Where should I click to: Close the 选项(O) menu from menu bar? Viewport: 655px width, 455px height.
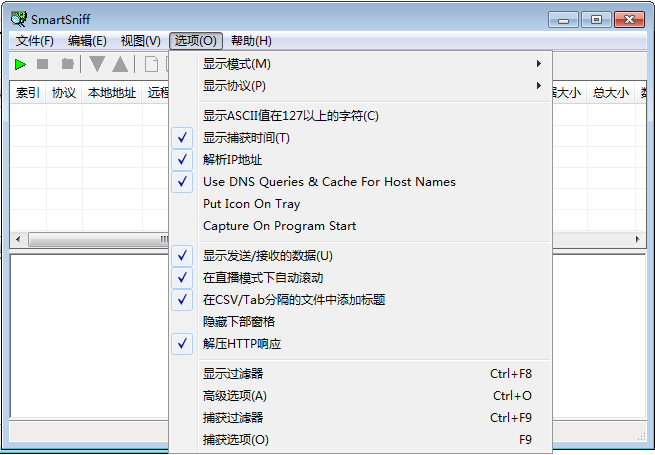(195, 41)
